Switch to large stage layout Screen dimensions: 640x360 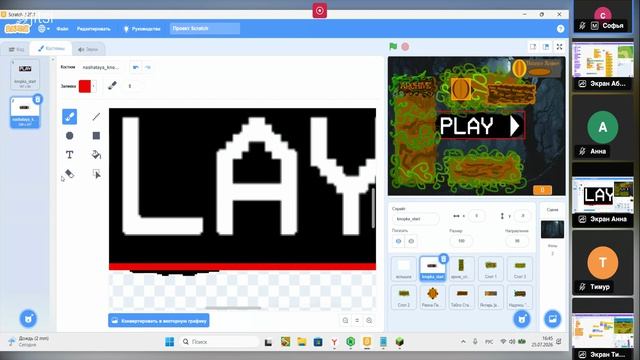546,47
